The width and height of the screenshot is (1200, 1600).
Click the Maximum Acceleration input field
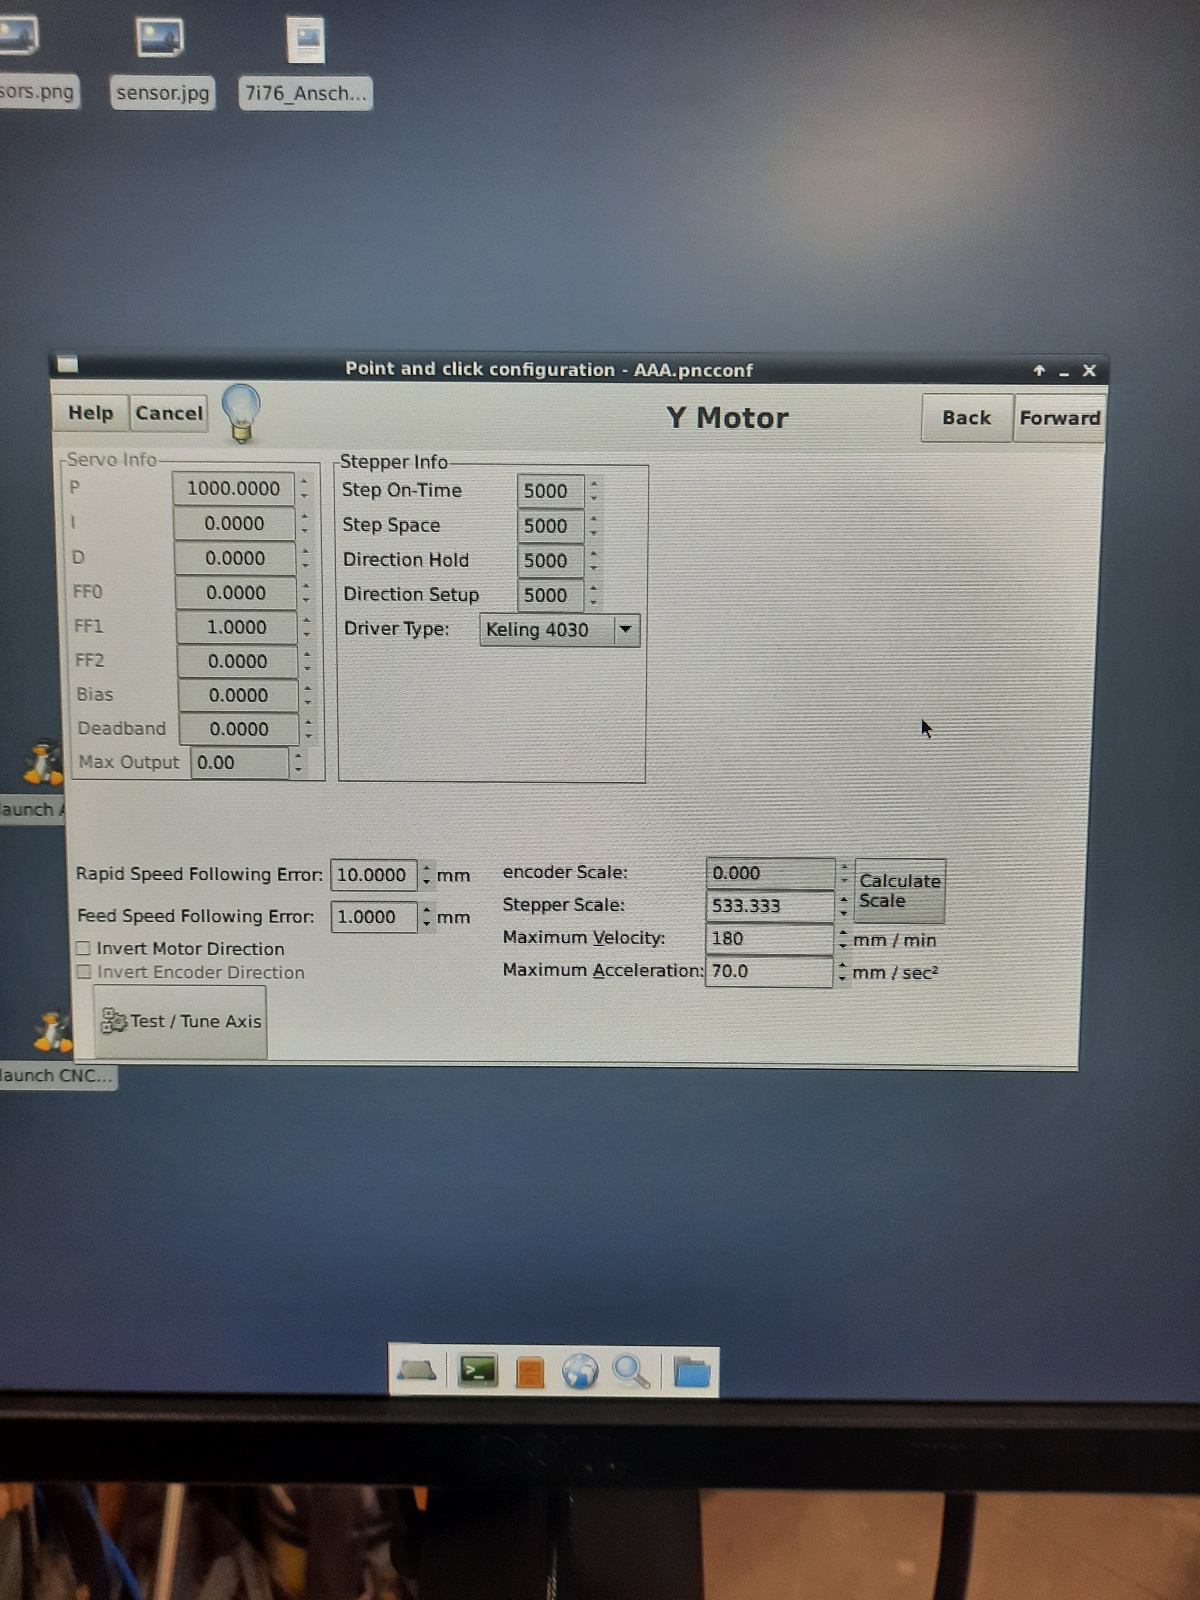pos(767,971)
